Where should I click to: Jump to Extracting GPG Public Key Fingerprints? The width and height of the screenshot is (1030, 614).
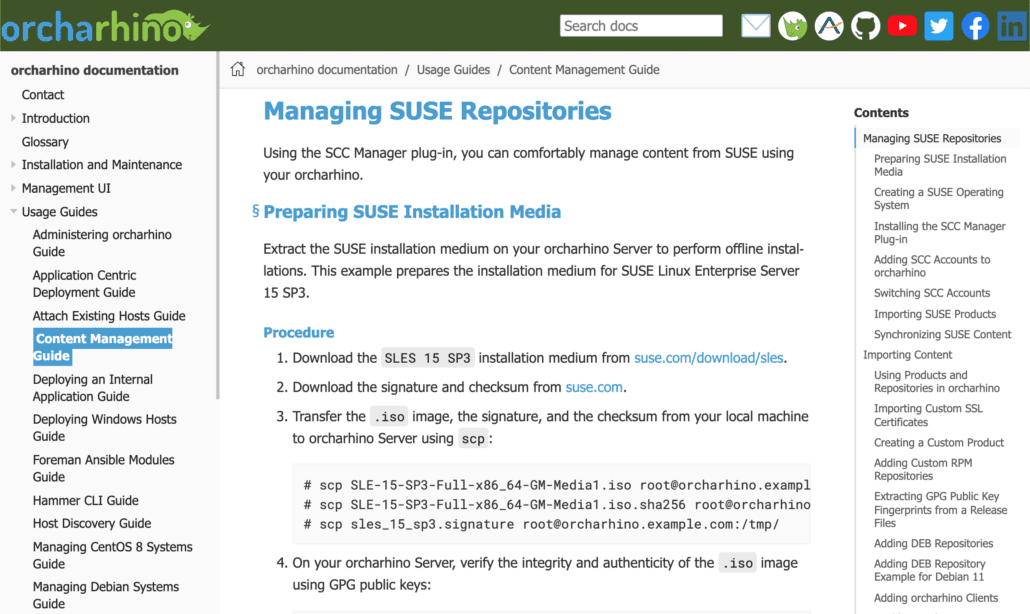[940, 510]
